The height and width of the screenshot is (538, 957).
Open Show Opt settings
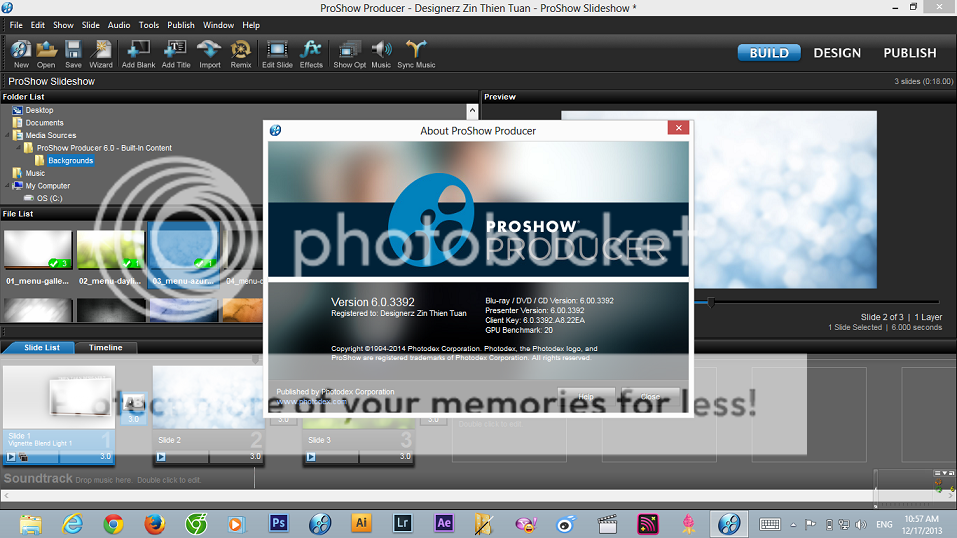coord(349,52)
